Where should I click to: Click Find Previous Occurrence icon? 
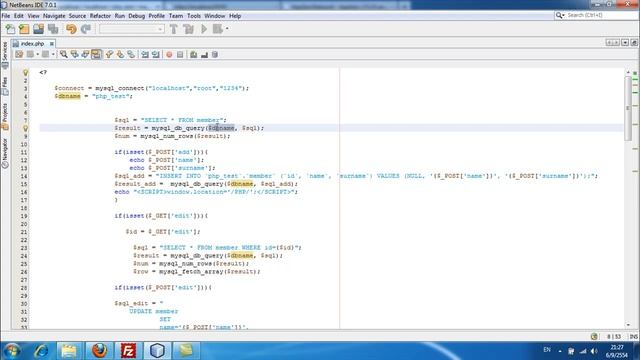click(74, 54)
